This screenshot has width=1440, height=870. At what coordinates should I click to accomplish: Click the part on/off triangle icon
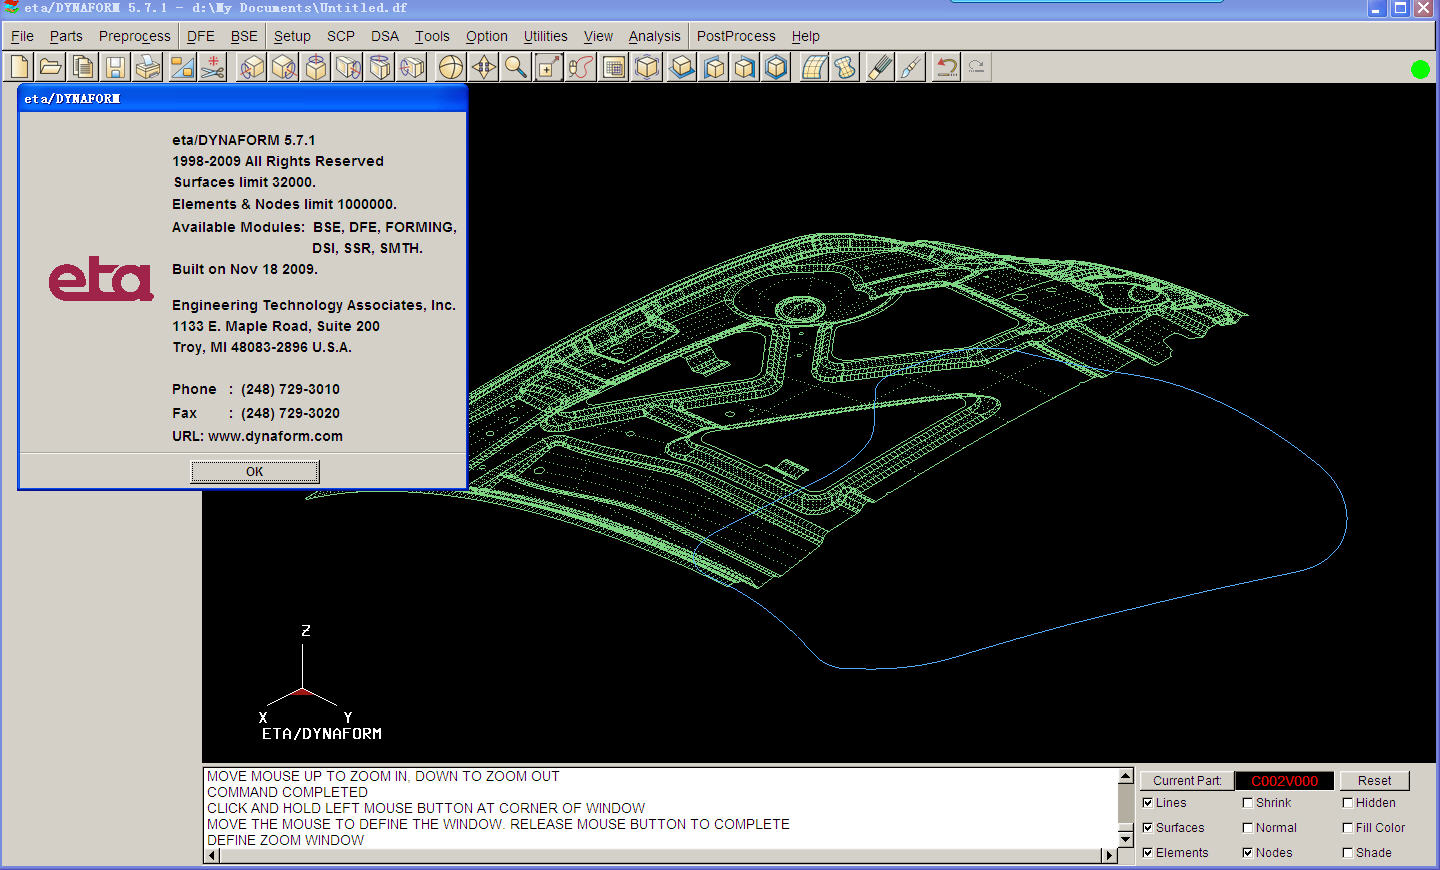click(181, 67)
